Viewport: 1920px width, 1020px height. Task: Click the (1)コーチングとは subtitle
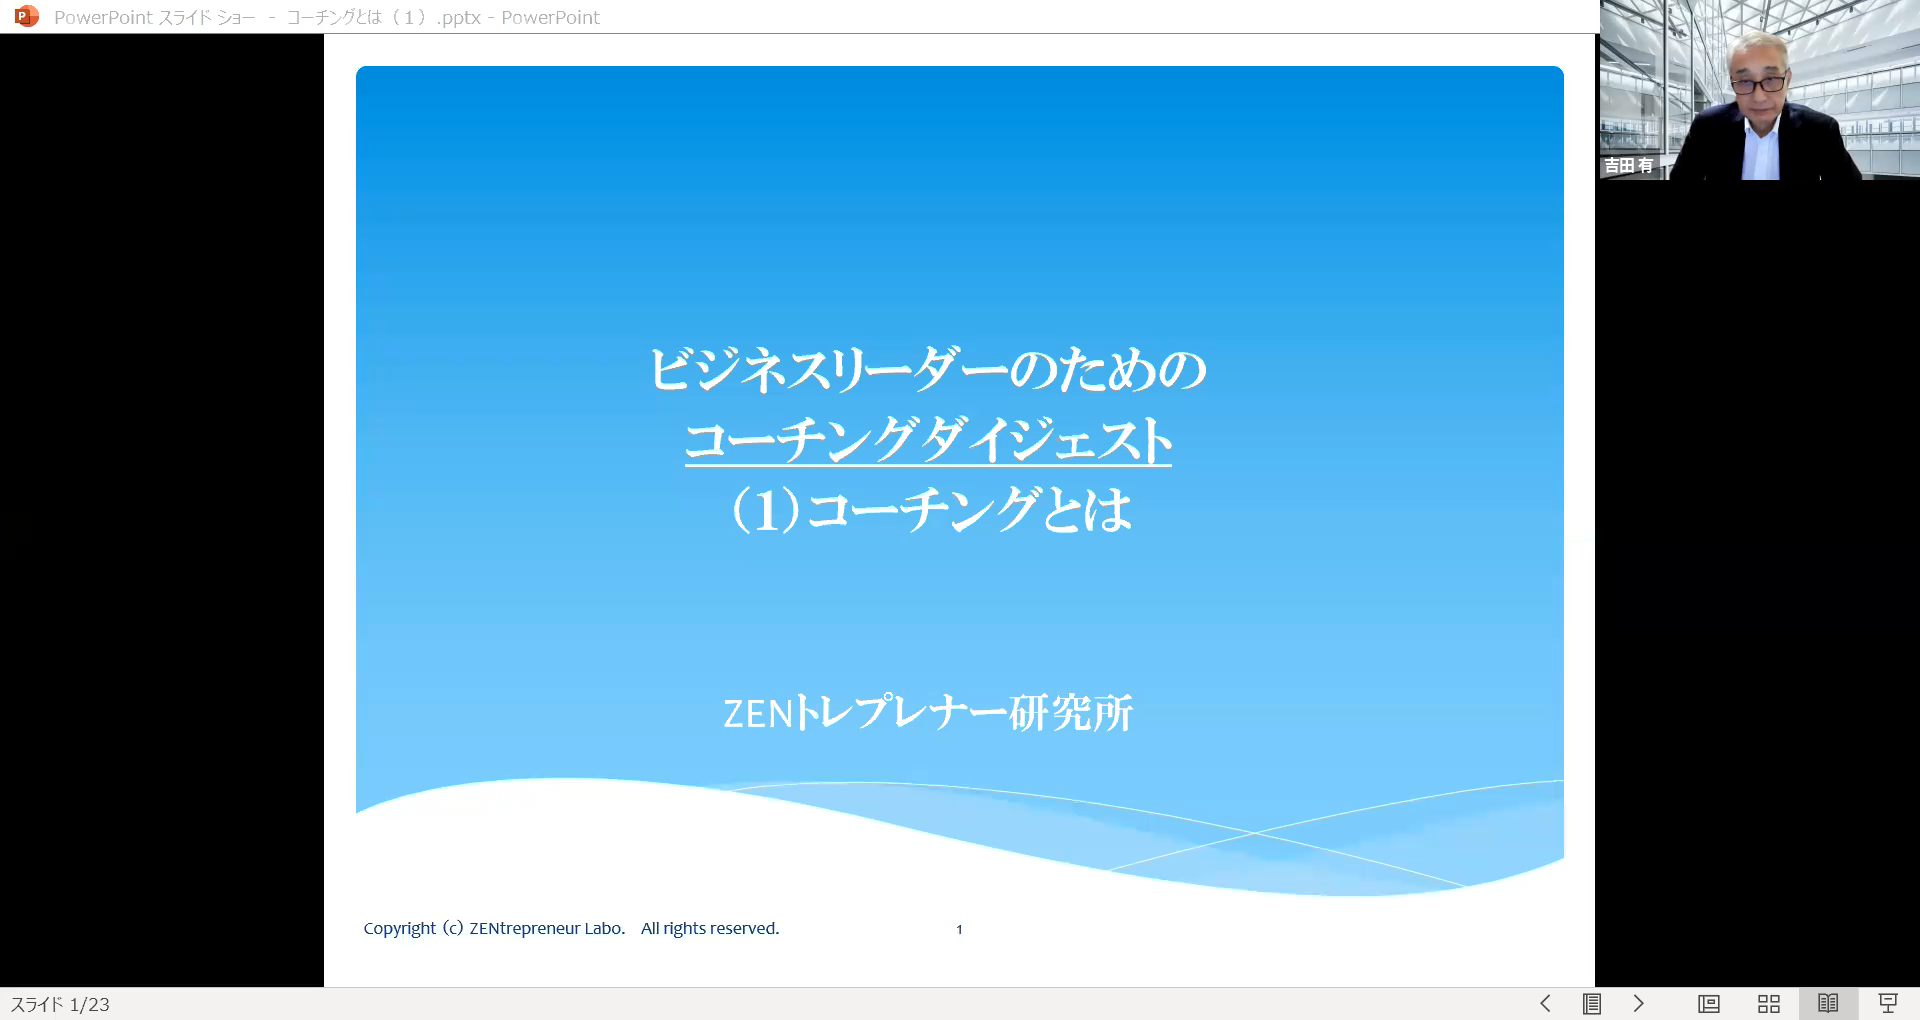[x=931, y=510]
